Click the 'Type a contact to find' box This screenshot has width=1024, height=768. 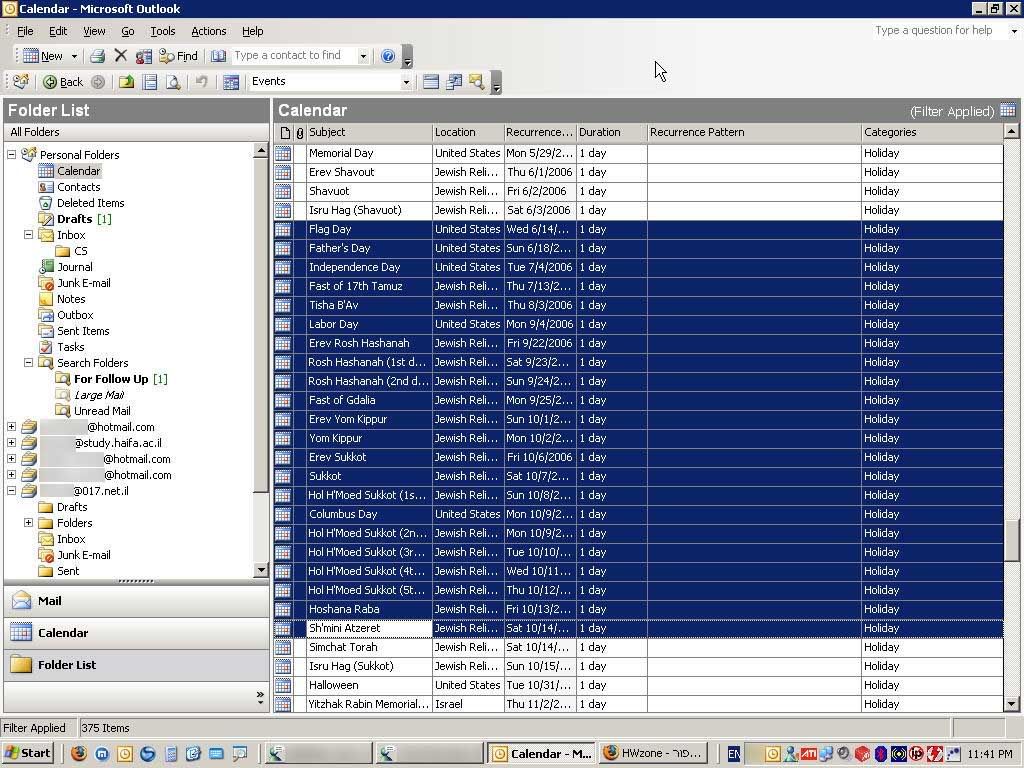(295, 56)
